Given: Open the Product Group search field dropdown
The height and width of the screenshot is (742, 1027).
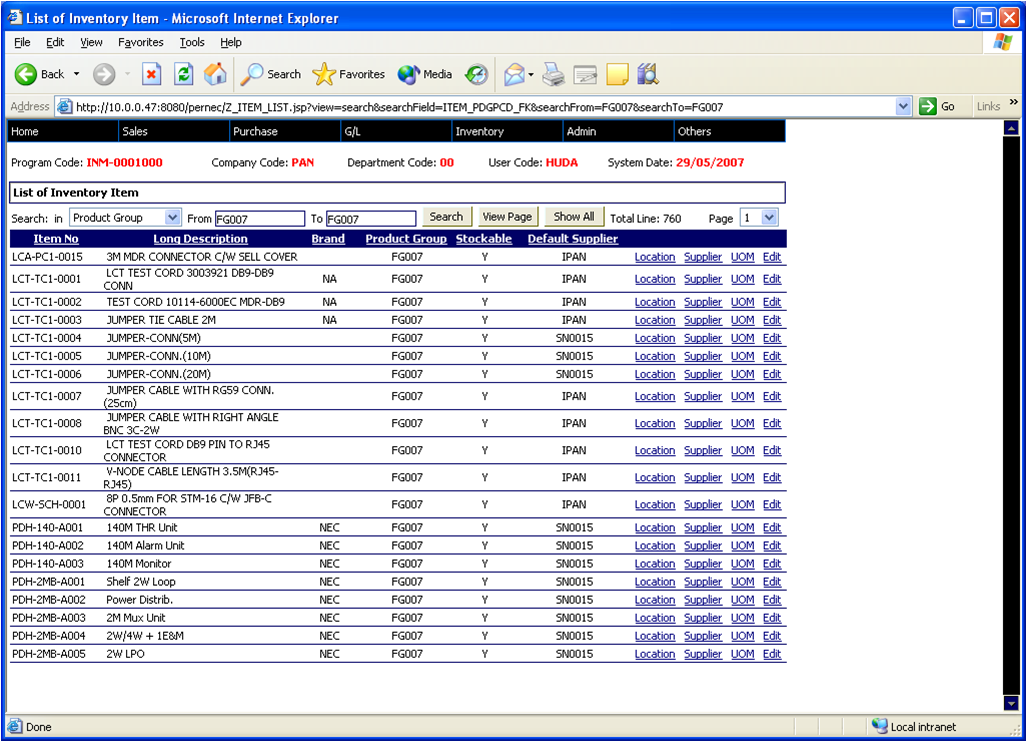Looking at the screenshot, I should coord(172,217).
